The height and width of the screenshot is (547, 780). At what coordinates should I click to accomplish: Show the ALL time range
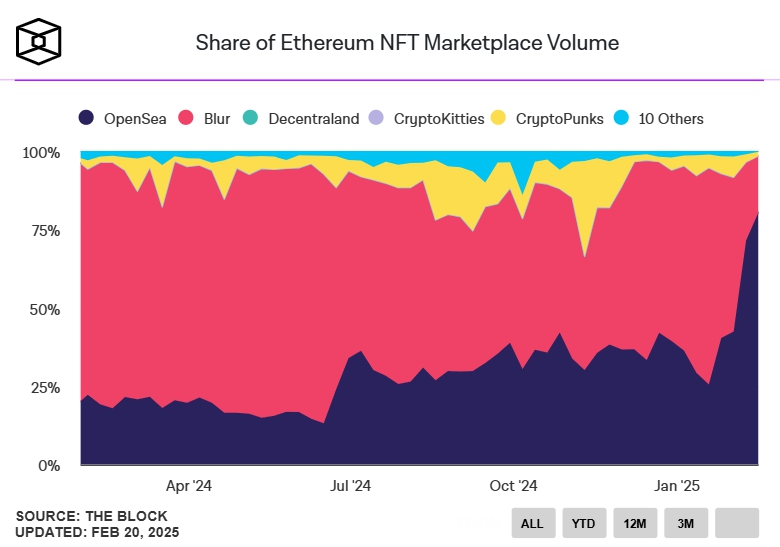532,522
